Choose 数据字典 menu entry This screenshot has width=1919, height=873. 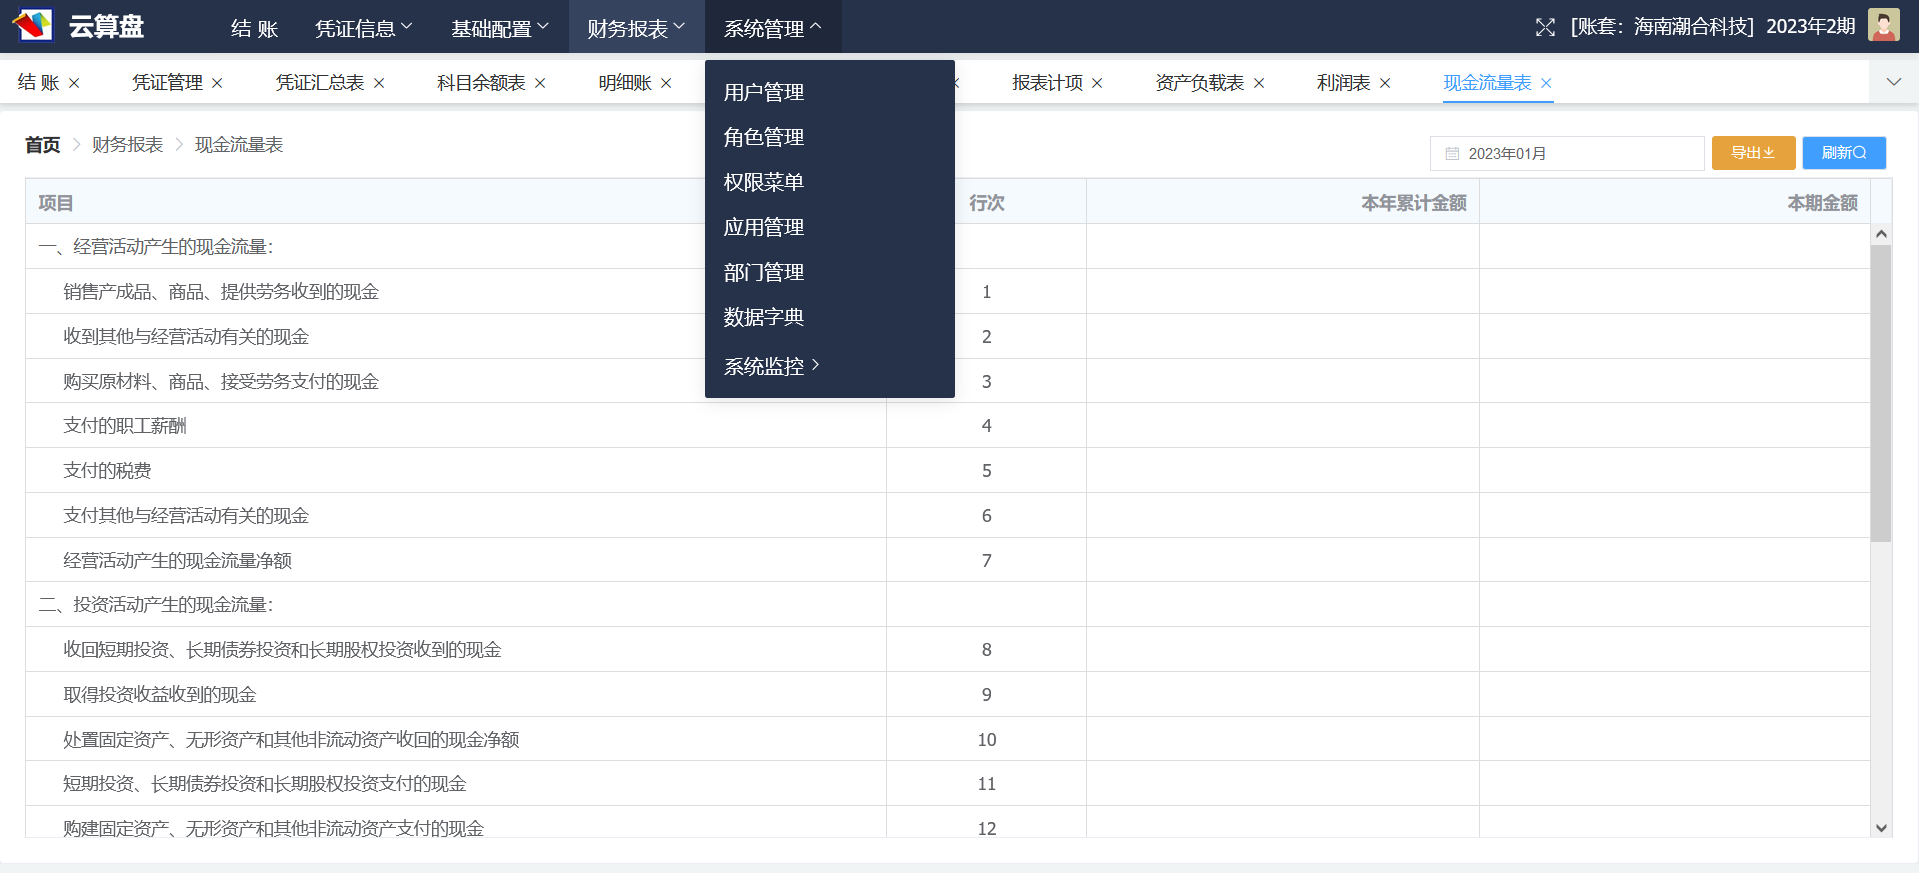(x=764, y=317)
